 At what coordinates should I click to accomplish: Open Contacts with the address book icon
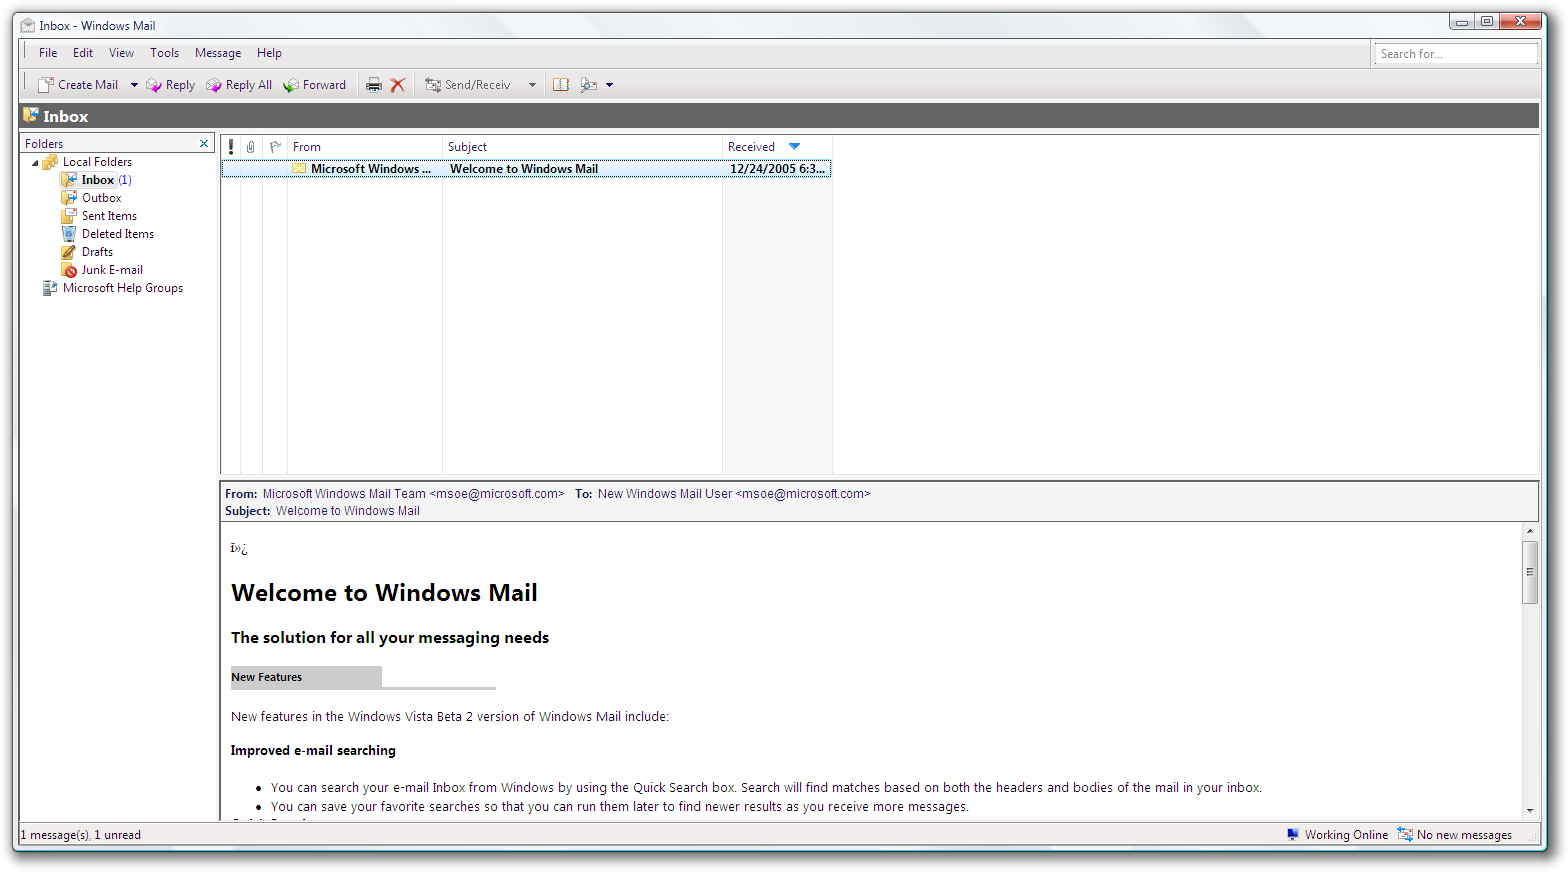[561, 85]
